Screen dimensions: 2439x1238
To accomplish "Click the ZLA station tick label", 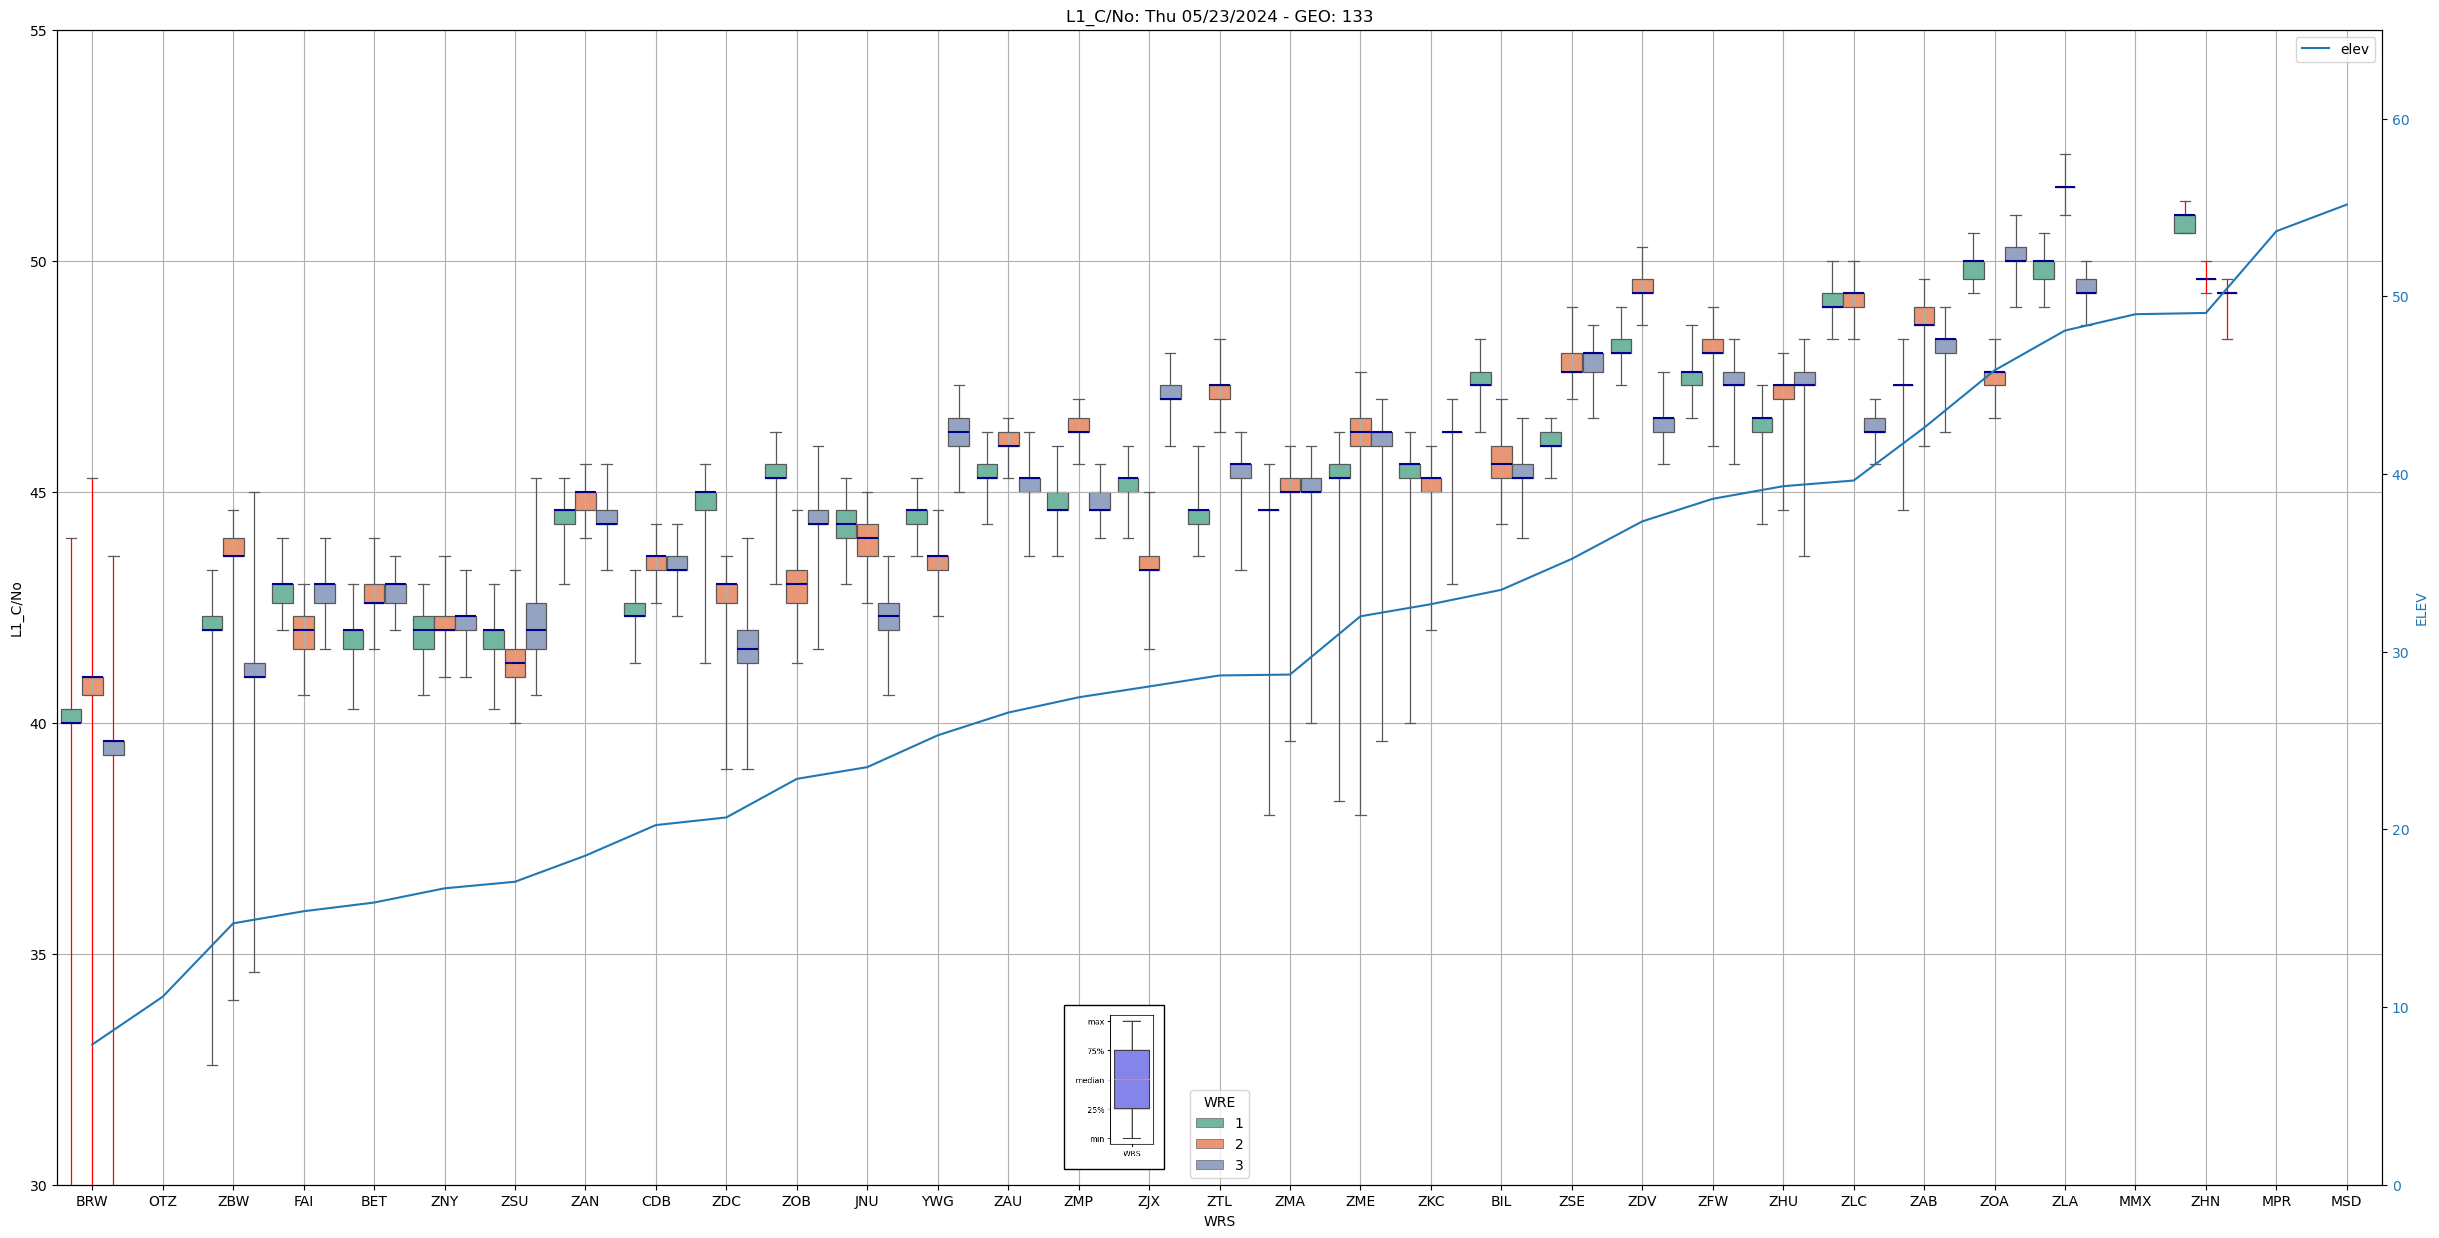I will coord(2064,1201).
